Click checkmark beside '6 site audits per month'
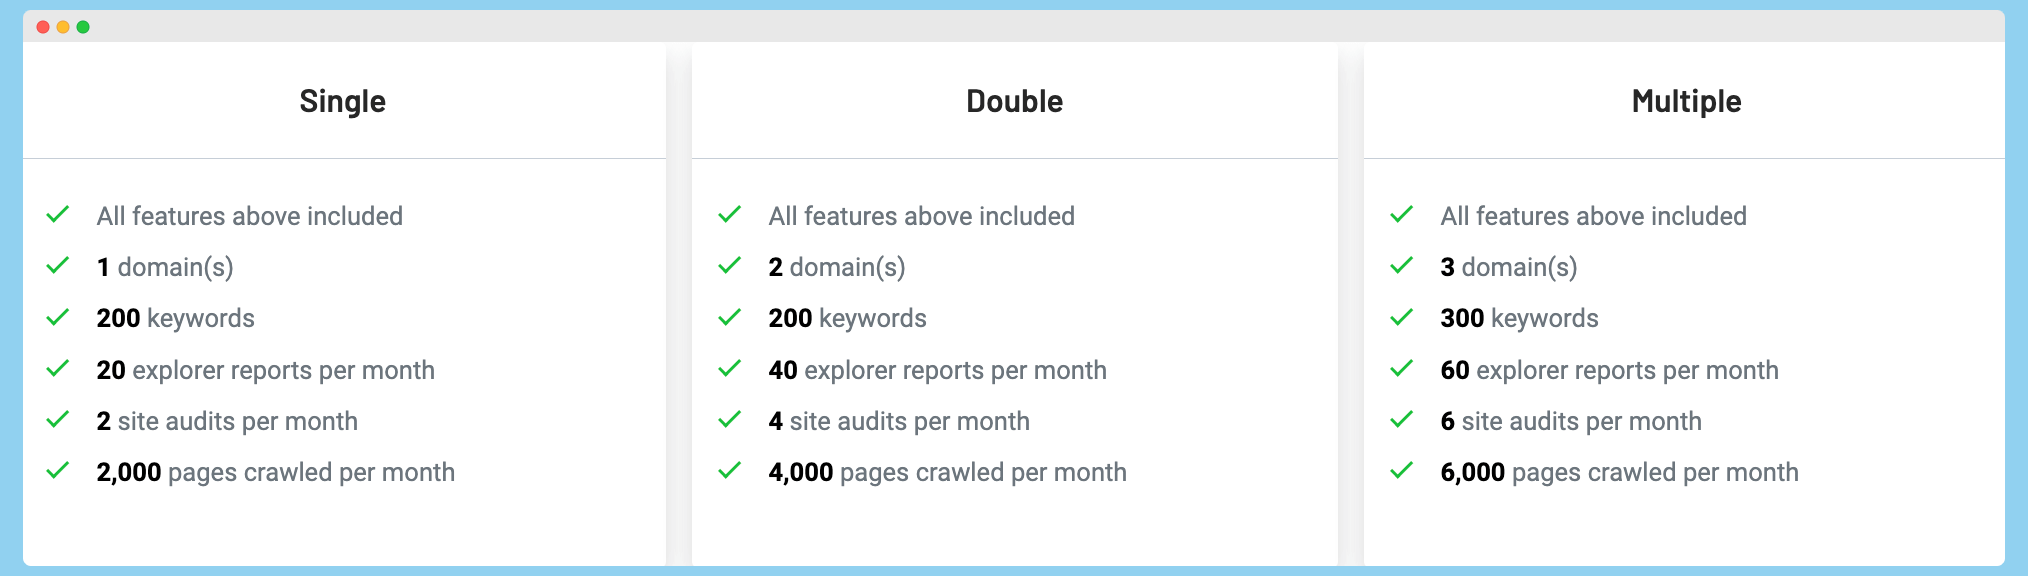 (1402, 419)
